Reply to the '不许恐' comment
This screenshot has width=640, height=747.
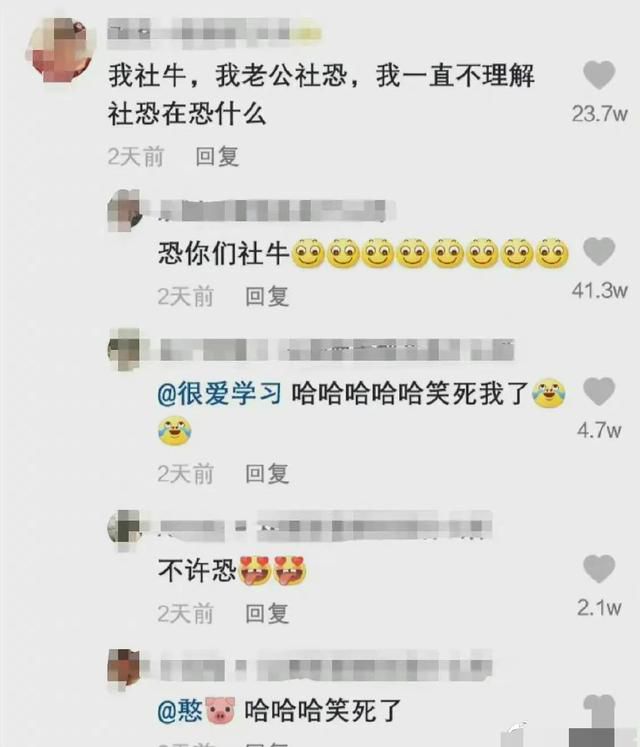267,613
